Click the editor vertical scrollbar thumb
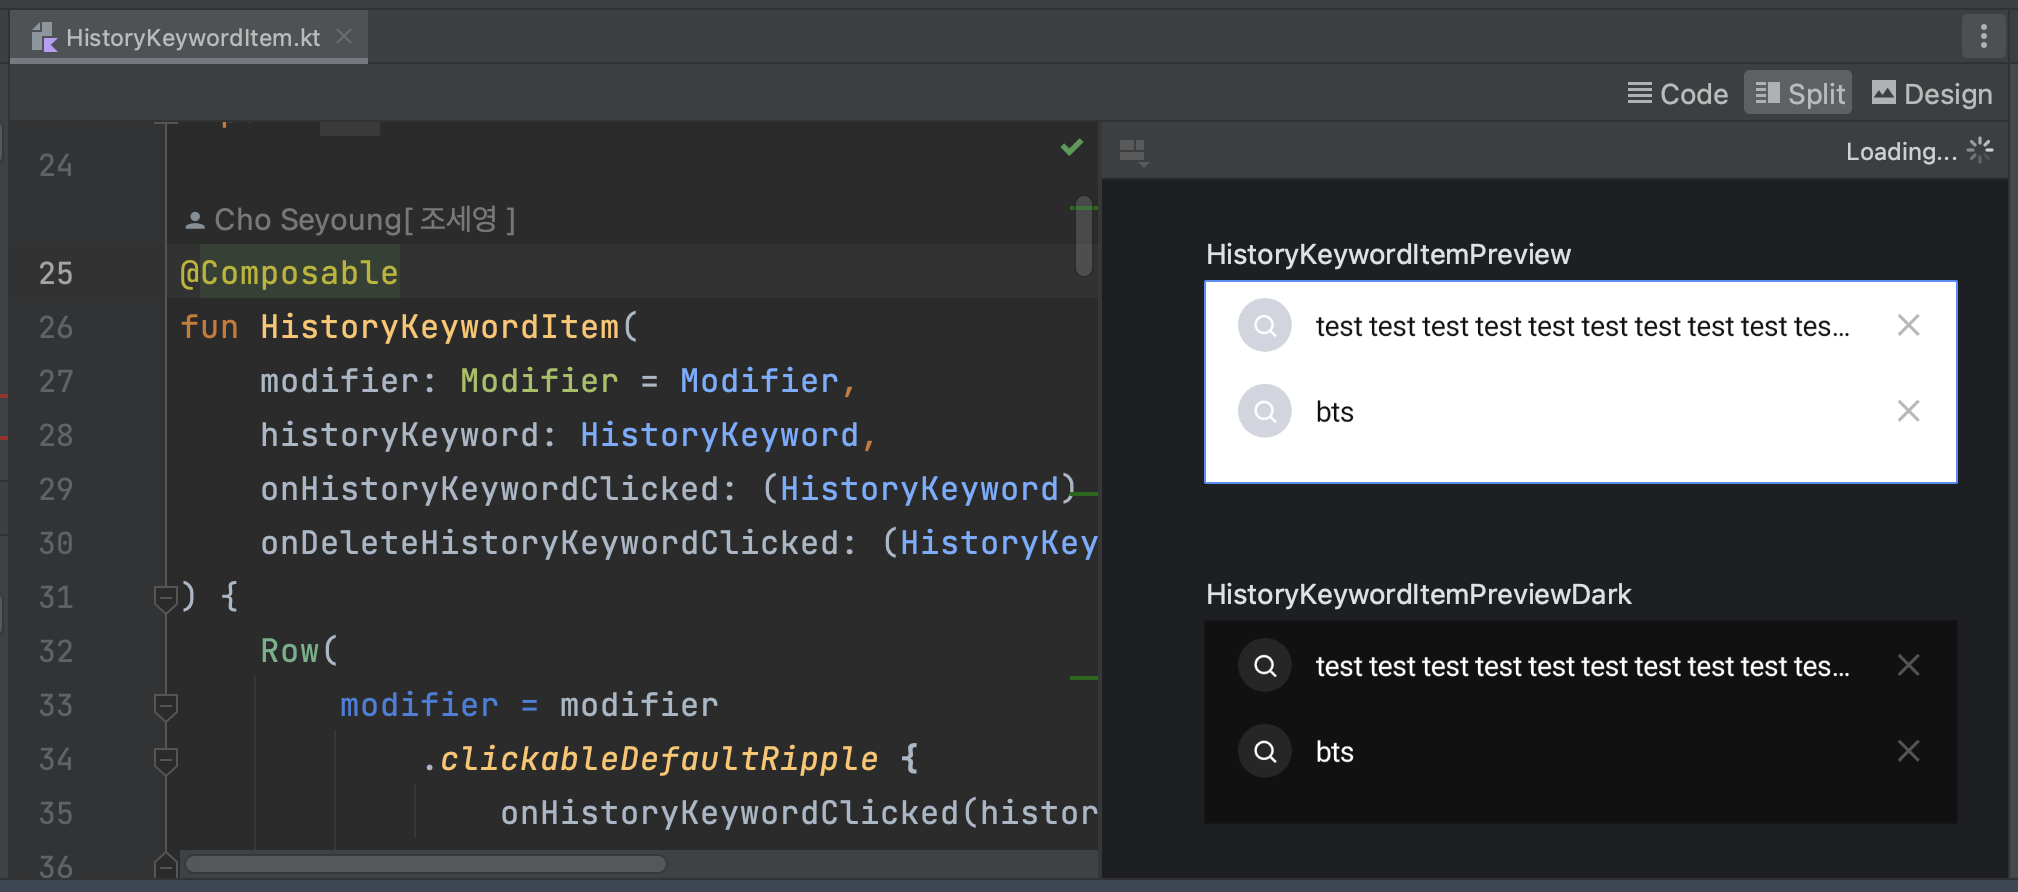This screenshot has height=892, width=2018. (x=1084, y=236)
